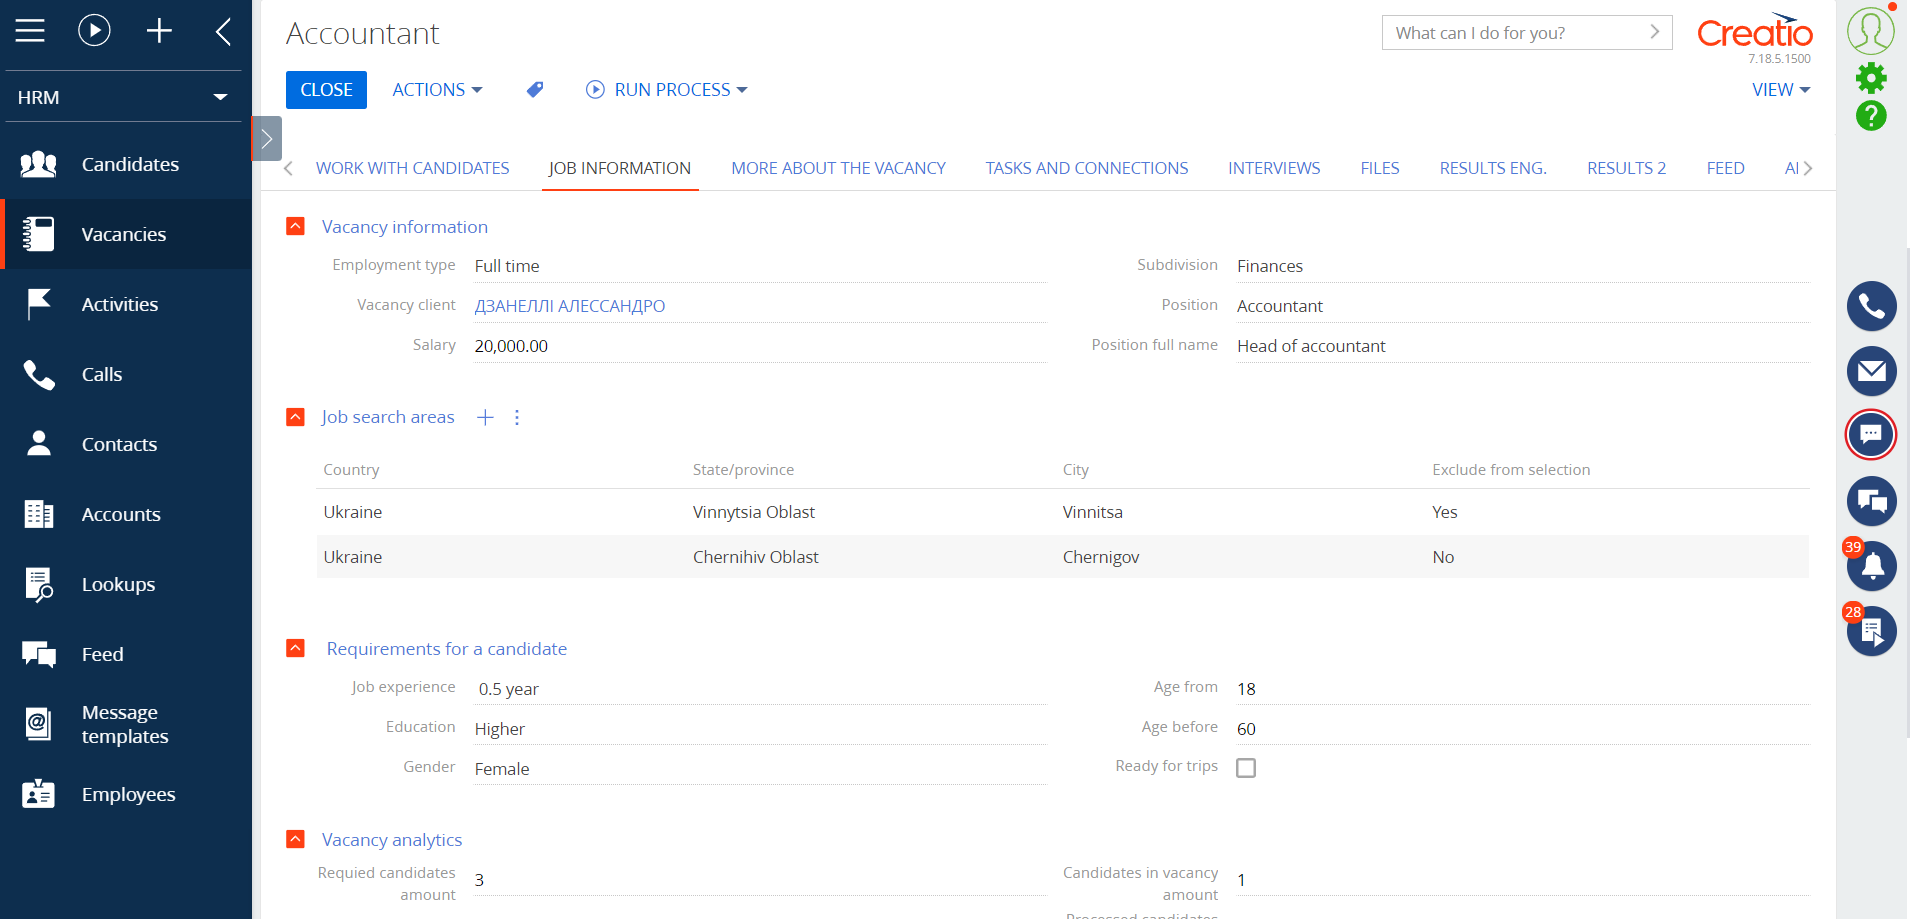
Task: Click the CLOSE button
Action: [325, 89]
